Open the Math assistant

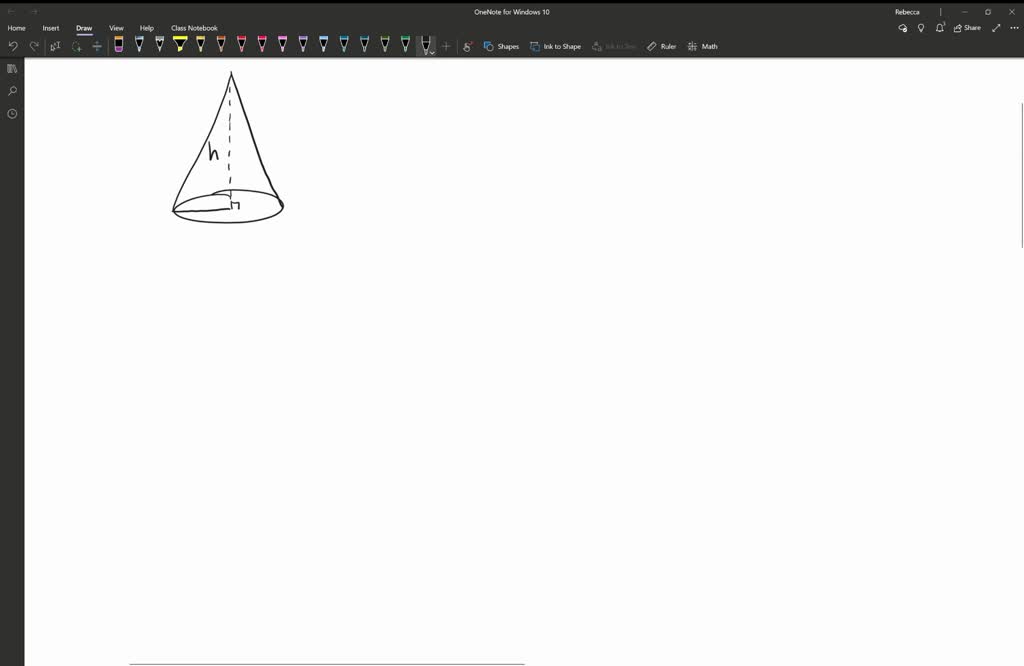703,46
